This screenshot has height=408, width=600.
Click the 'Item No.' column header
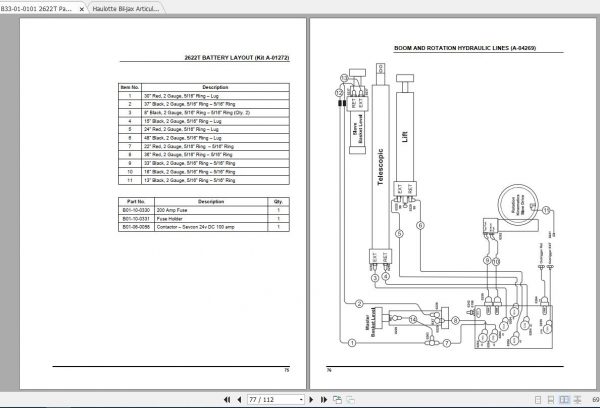(x=130, y=87)
